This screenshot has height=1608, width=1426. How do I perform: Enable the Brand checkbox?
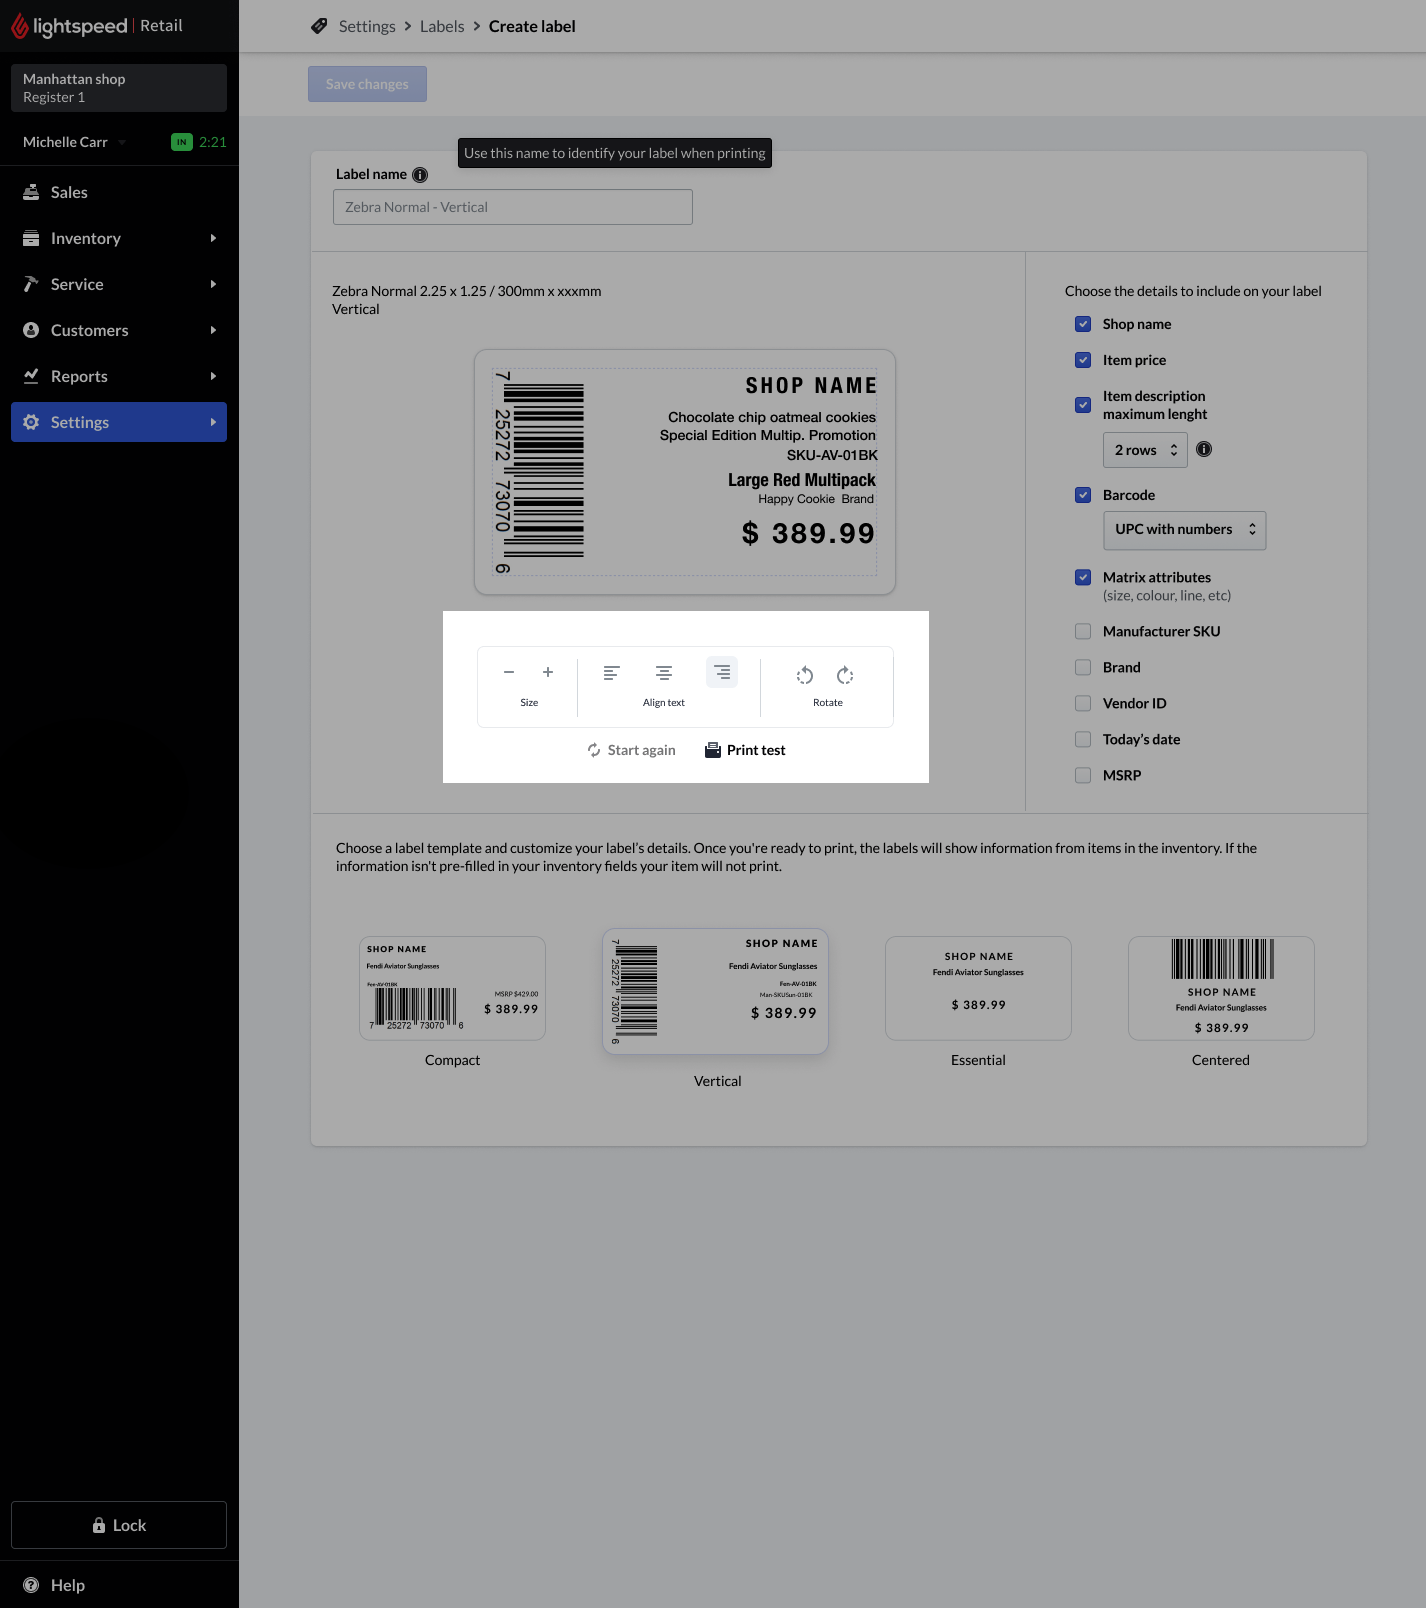[1083, 667]
